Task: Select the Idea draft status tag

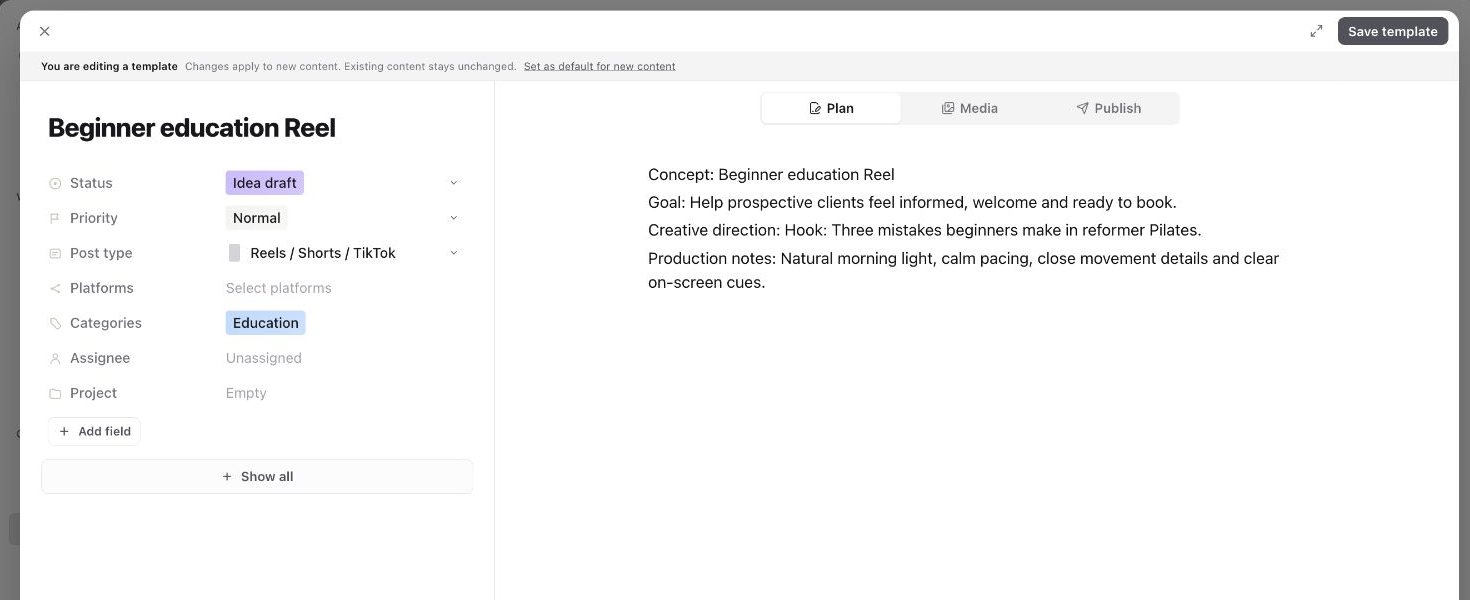Action: (265, 183)
